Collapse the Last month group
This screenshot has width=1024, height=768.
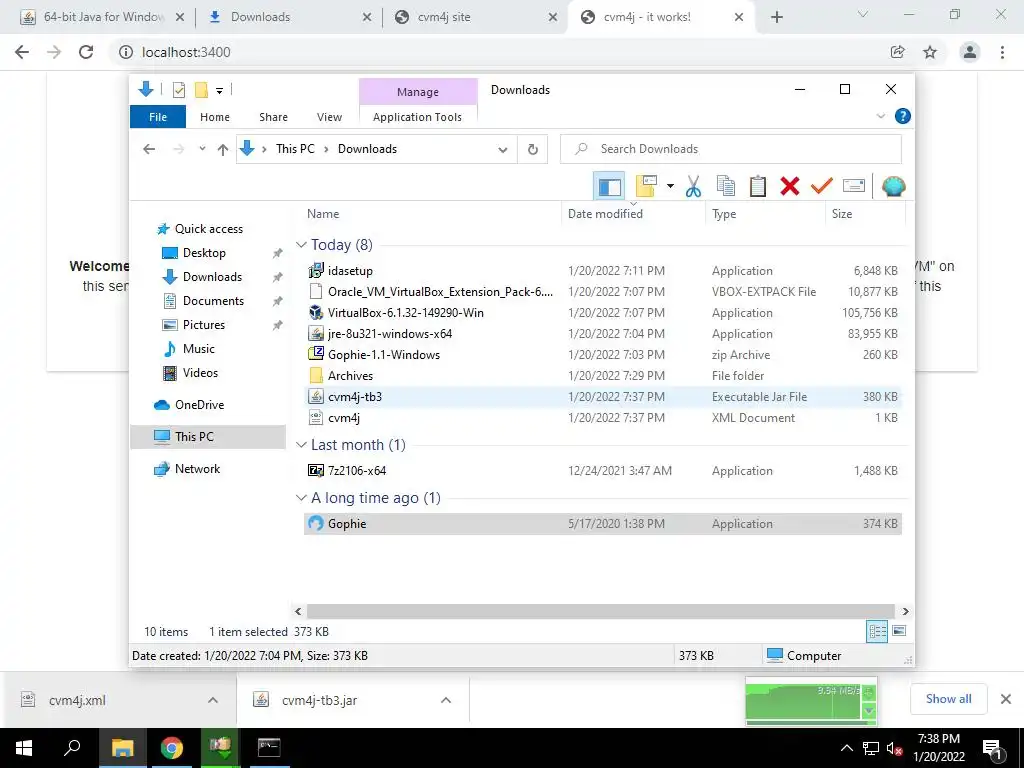point(301,445)
